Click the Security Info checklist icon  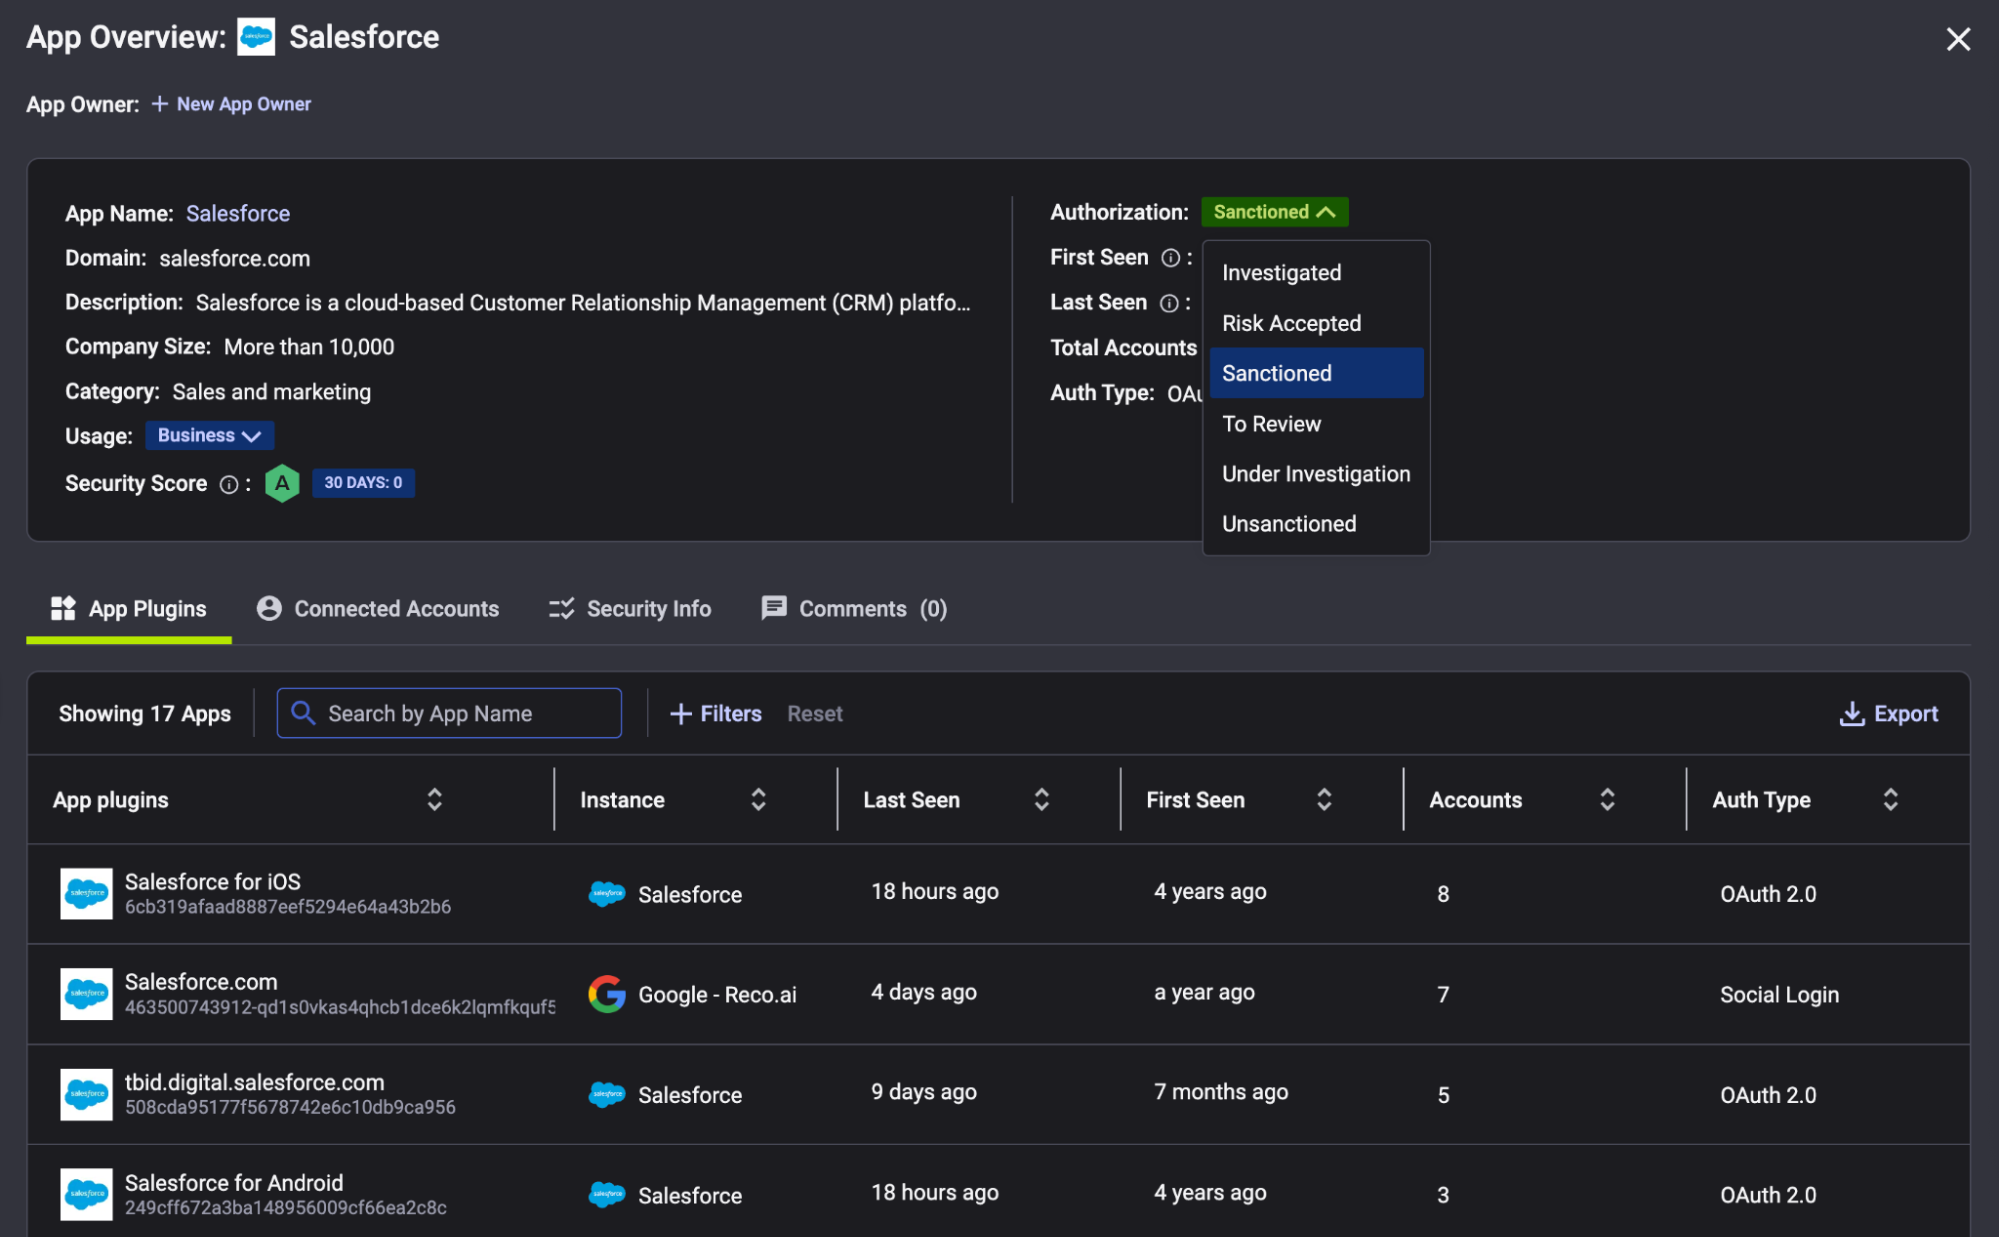pyautogui.click(x=561, y=608)
